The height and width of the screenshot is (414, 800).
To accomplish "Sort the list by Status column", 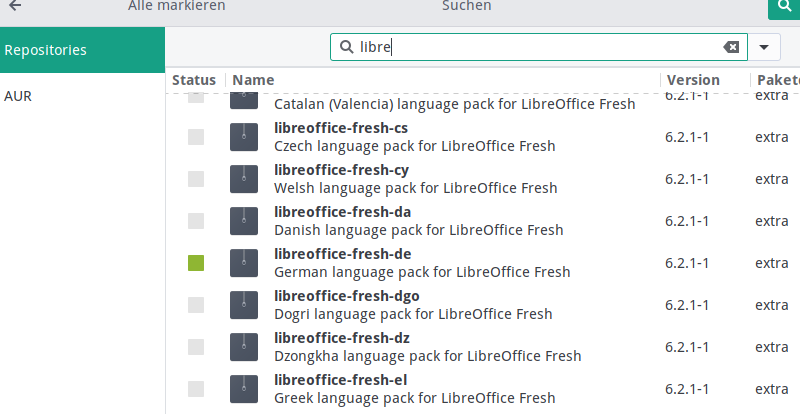I will (194, 80).
